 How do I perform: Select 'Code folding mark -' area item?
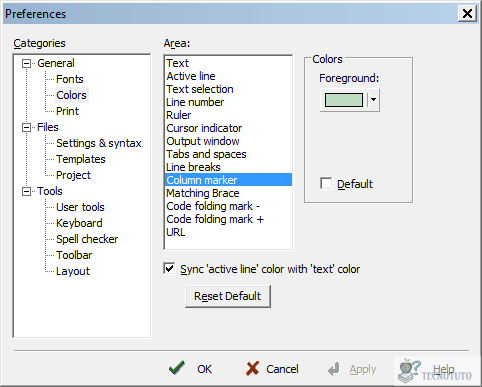tap(228, 206)
